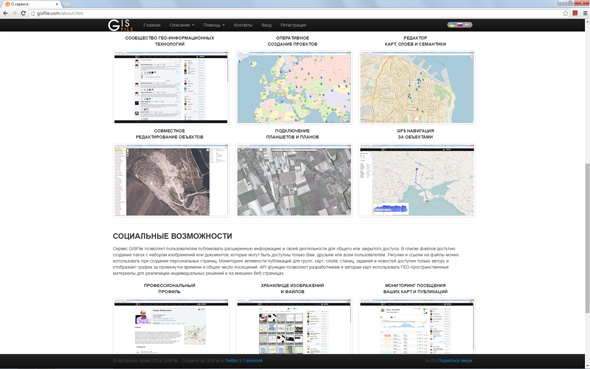The height and width of the screenshot is (369, 590).
Task: Go back using the browser back arrow
Action: click(x=5, y=13)
